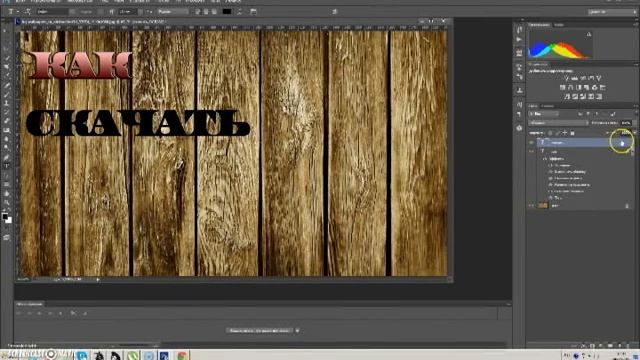Select the Zoom tool

(7, 202)
